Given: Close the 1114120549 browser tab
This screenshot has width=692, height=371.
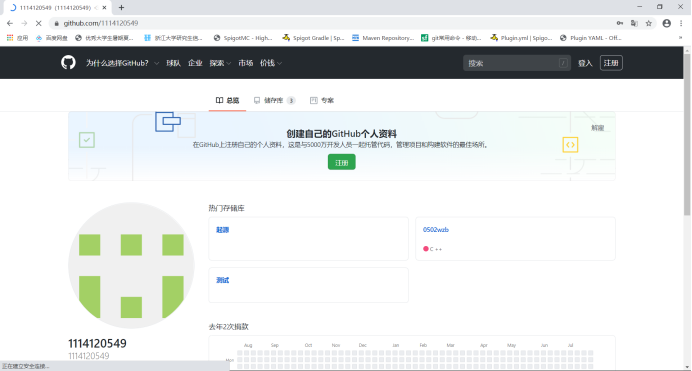Looking at the screenshot, I should point(104,7).
